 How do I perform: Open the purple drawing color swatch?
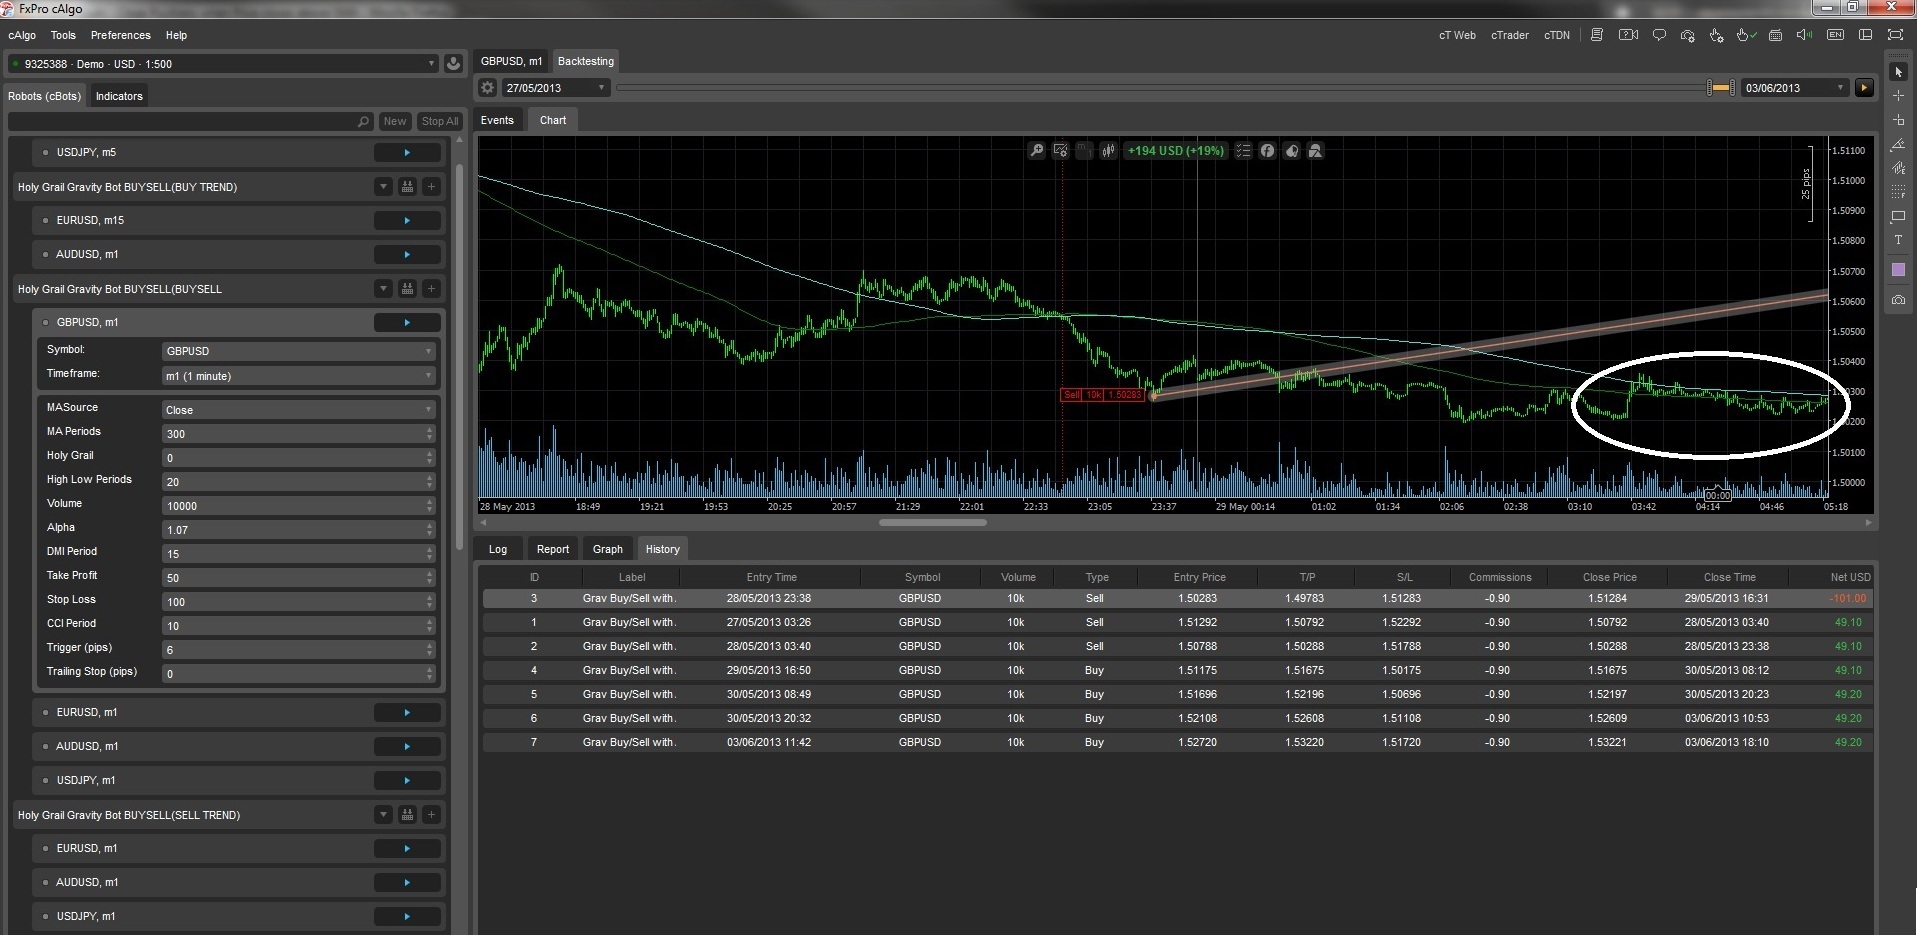click(1898, 270)
